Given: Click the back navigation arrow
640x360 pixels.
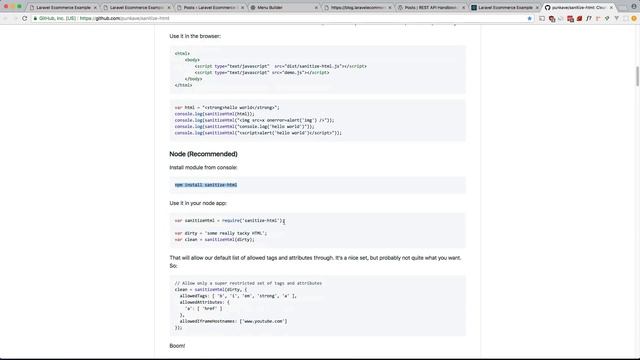Looking at the screenshot, I should (x=6, y=18).
